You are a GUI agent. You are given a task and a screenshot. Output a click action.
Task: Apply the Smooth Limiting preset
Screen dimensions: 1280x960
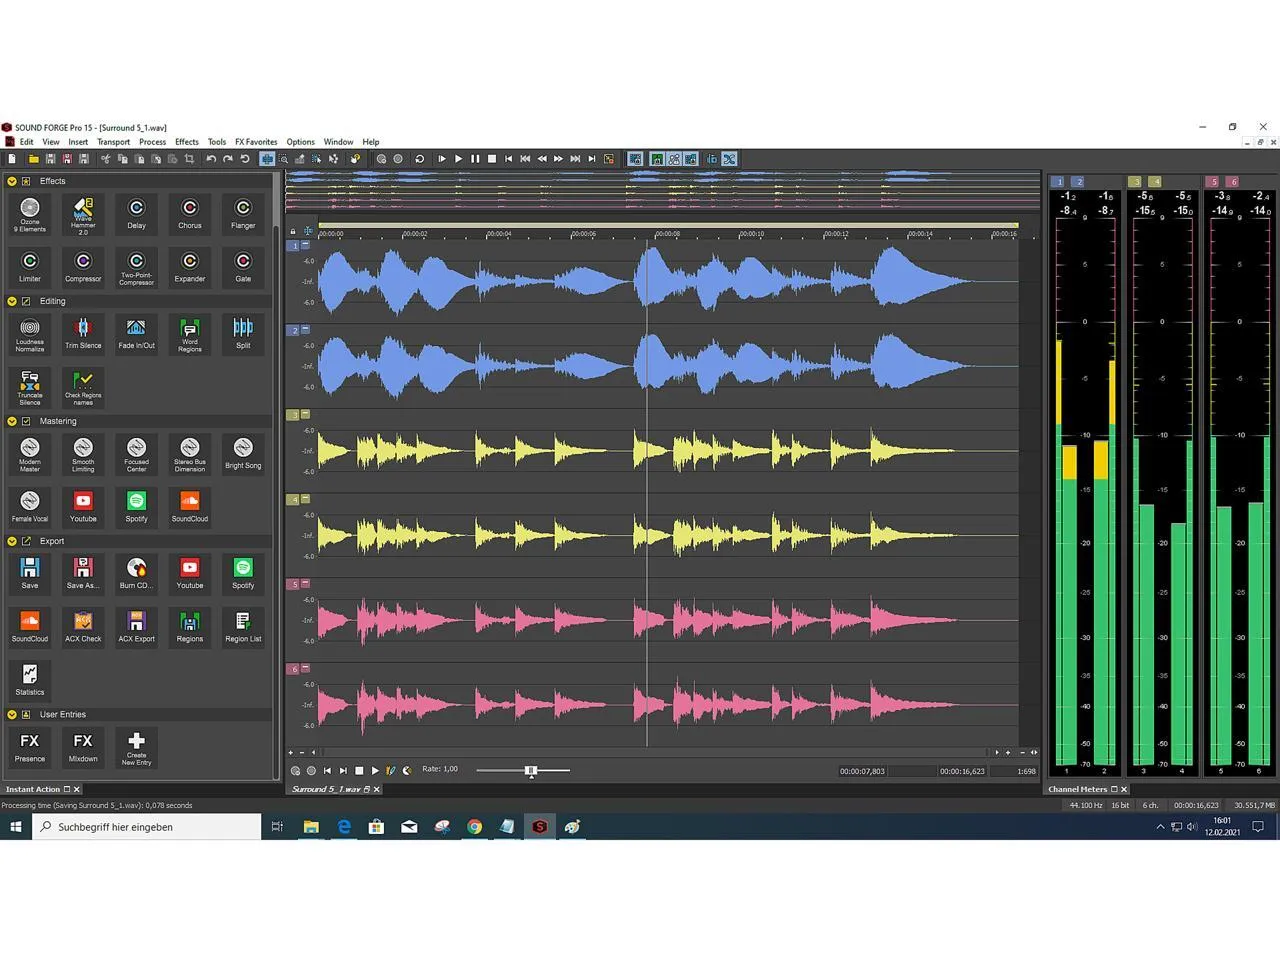pos(83,454)
